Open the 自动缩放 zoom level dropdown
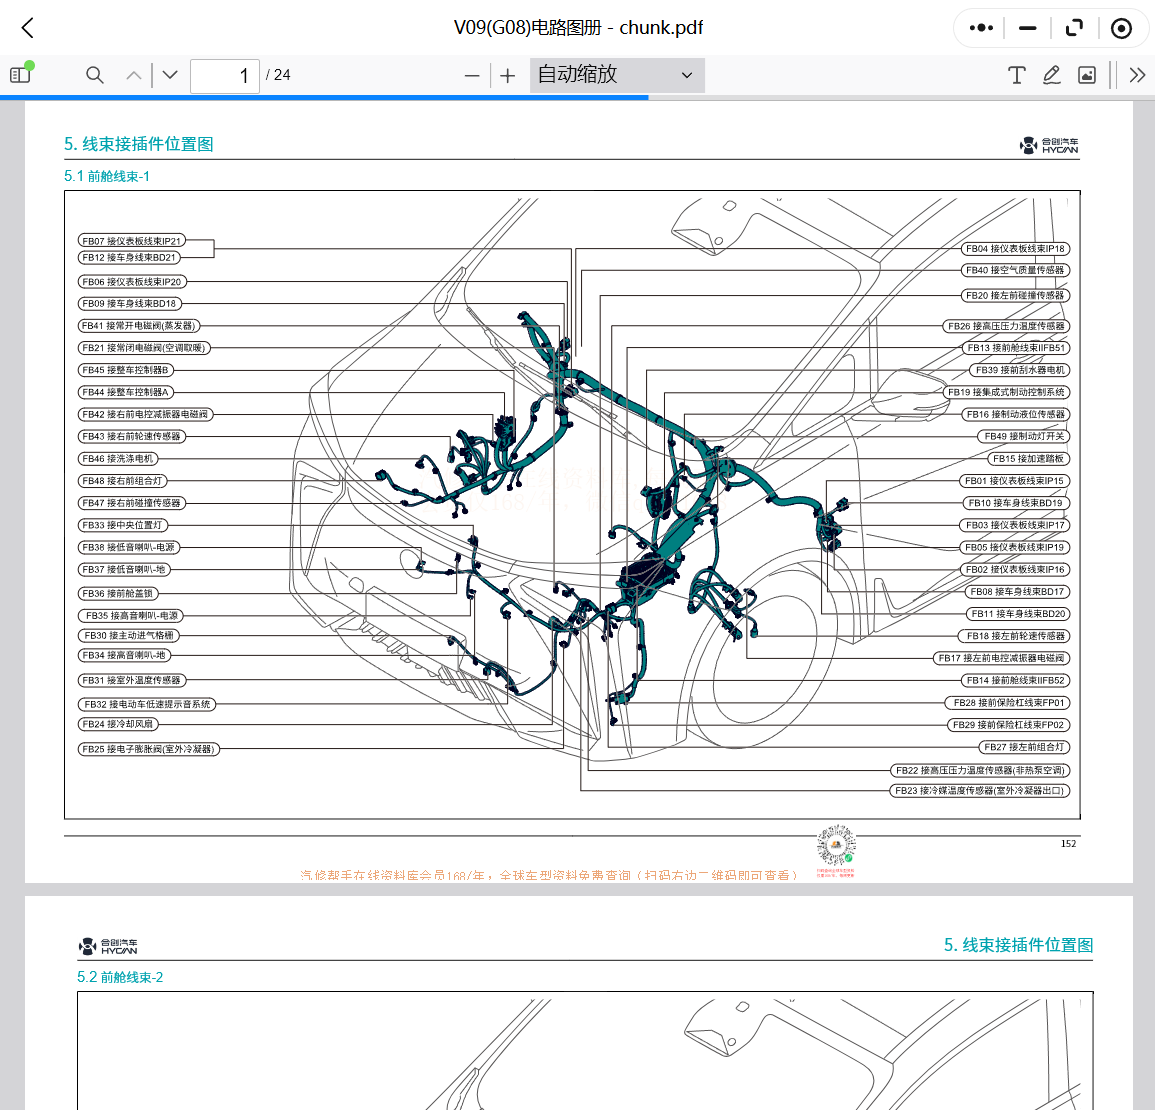This screenshot has height=1110, width=1155. 616,75
